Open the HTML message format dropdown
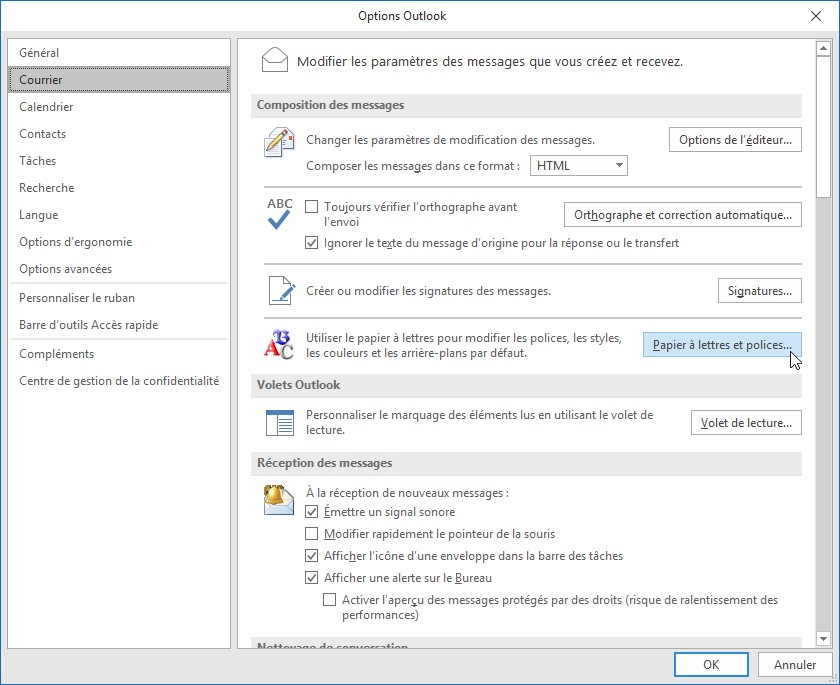 (x=579, y=165)
